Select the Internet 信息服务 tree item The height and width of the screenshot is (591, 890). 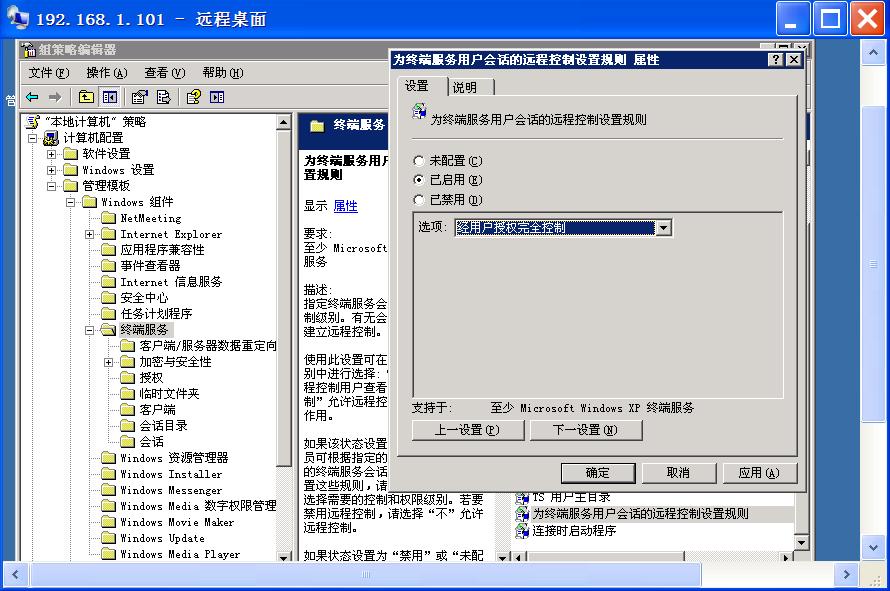click(171, 282)
